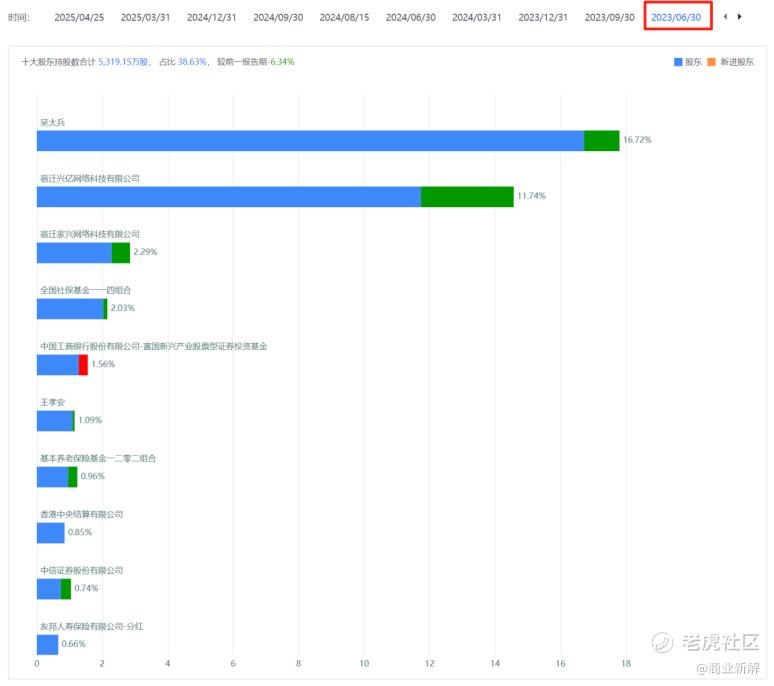774x686 pixels.
Task: Select the 2024/03/31 reporting date
Action: point(476,17)
